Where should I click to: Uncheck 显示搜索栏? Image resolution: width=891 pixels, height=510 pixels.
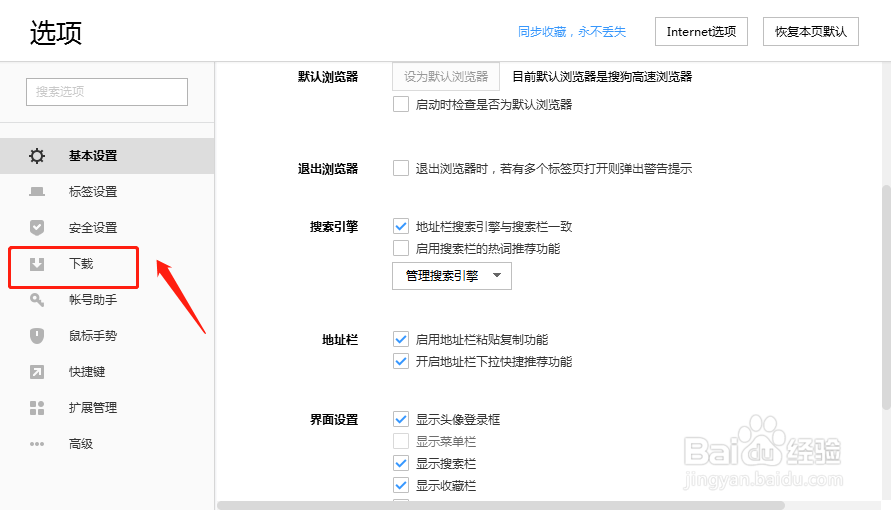[x=401, y=463]
